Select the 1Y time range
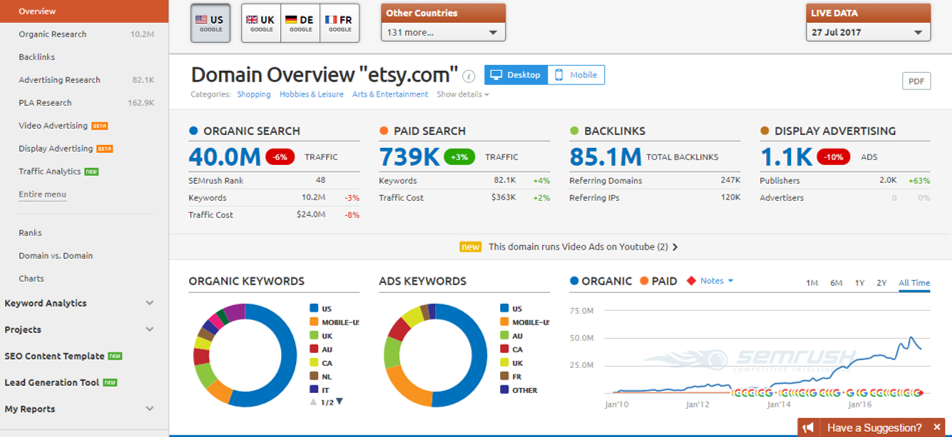The image size is (952, 437). 860,283
